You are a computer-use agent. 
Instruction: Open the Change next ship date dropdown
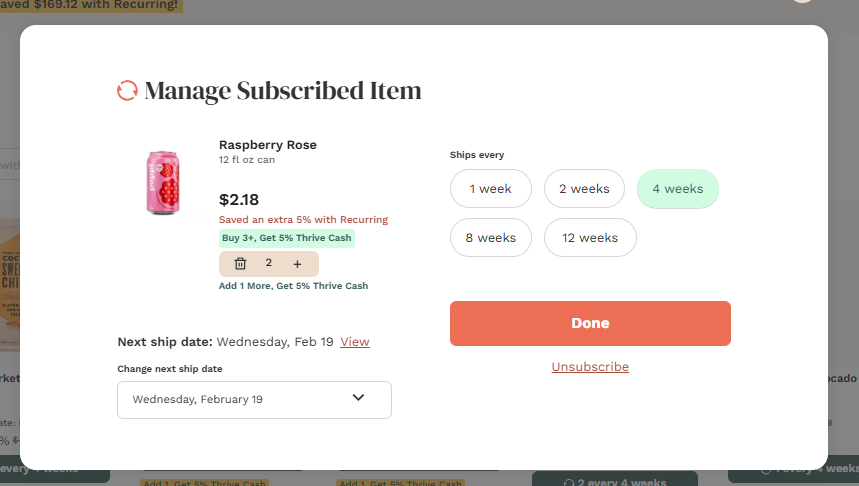pos(254,399)
